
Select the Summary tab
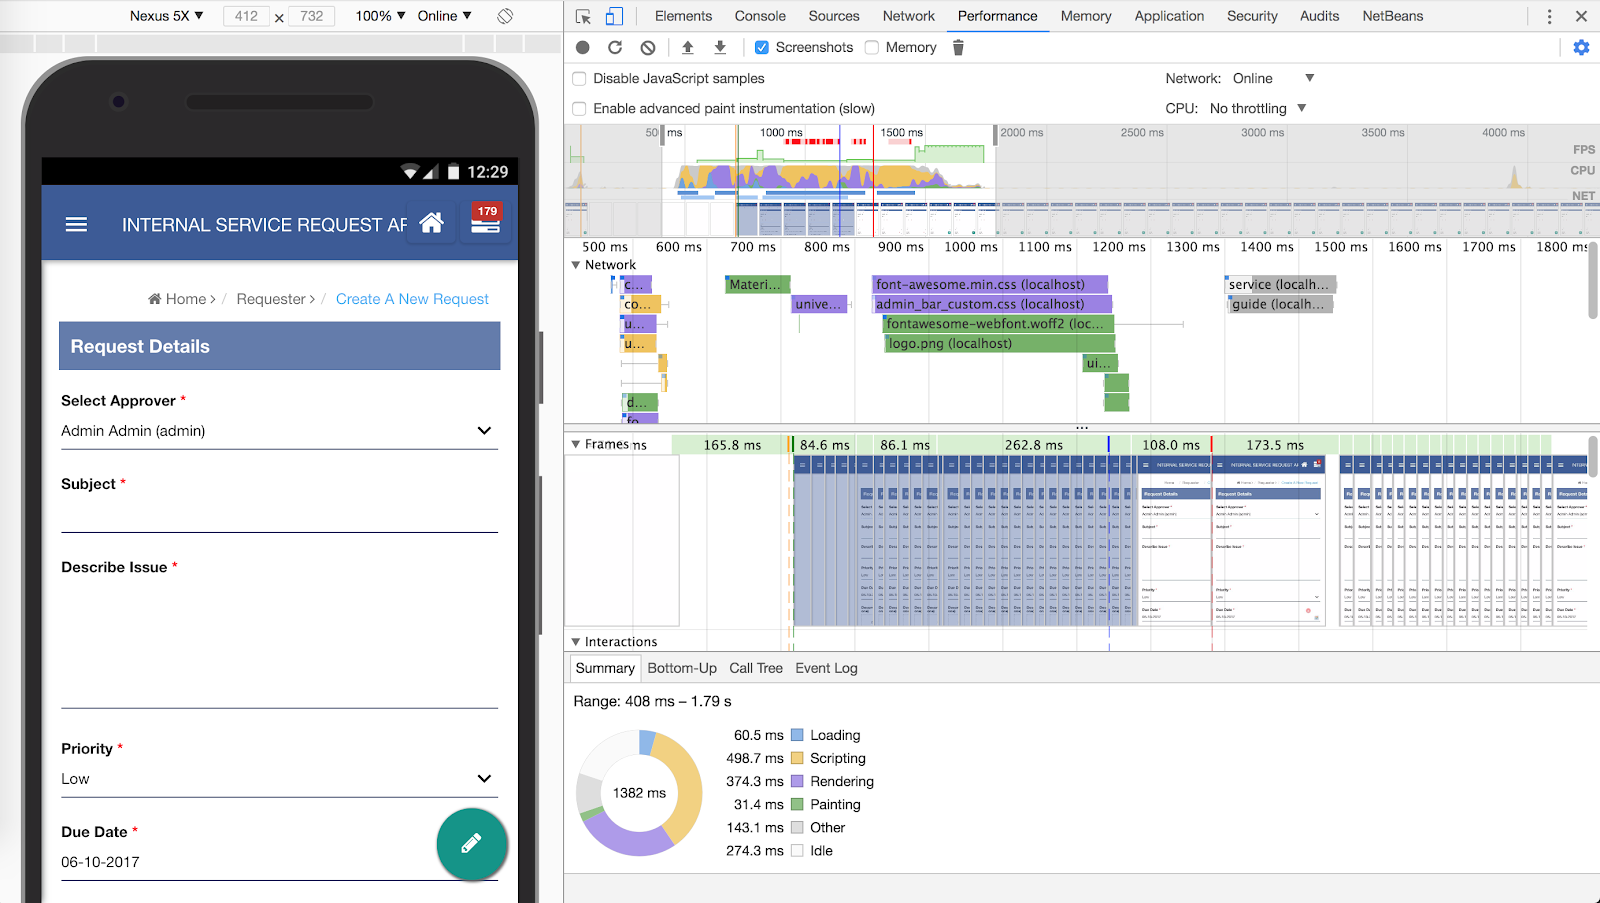[x=605, y=668]
